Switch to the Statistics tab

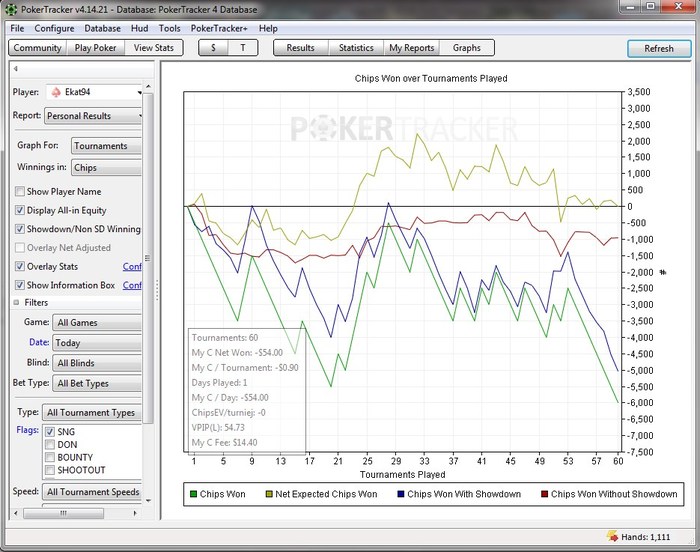[356, 48]
